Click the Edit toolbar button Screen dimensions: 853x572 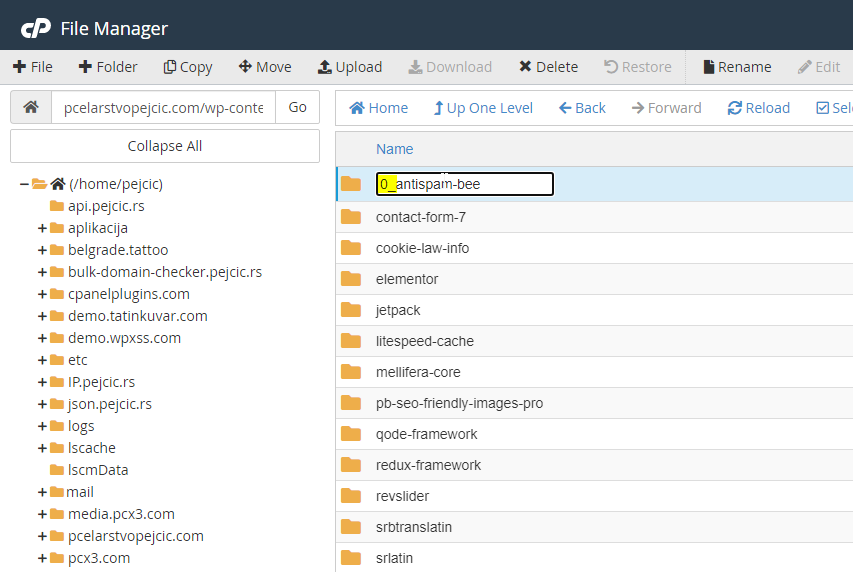click(819, 67)
